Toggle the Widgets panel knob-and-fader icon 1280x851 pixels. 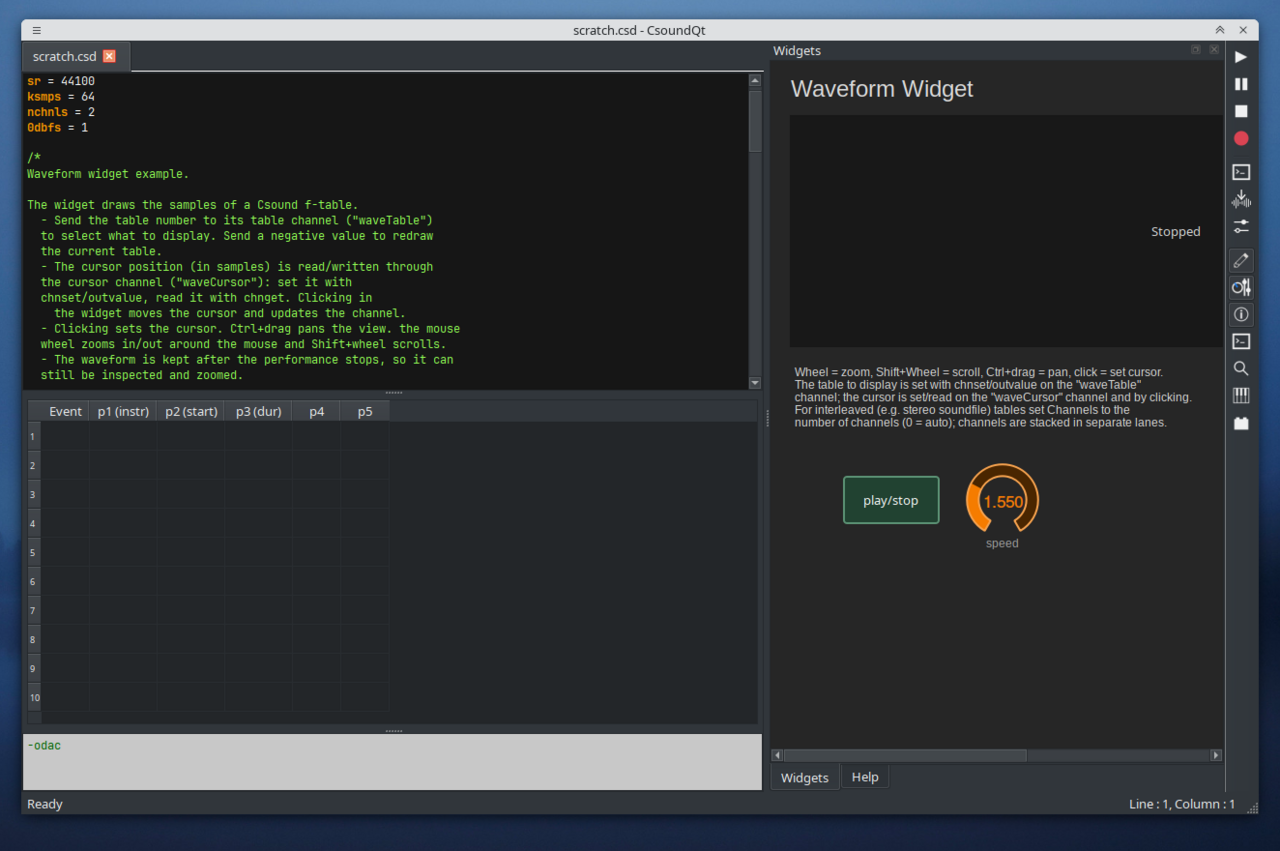tap(1241, 287)
